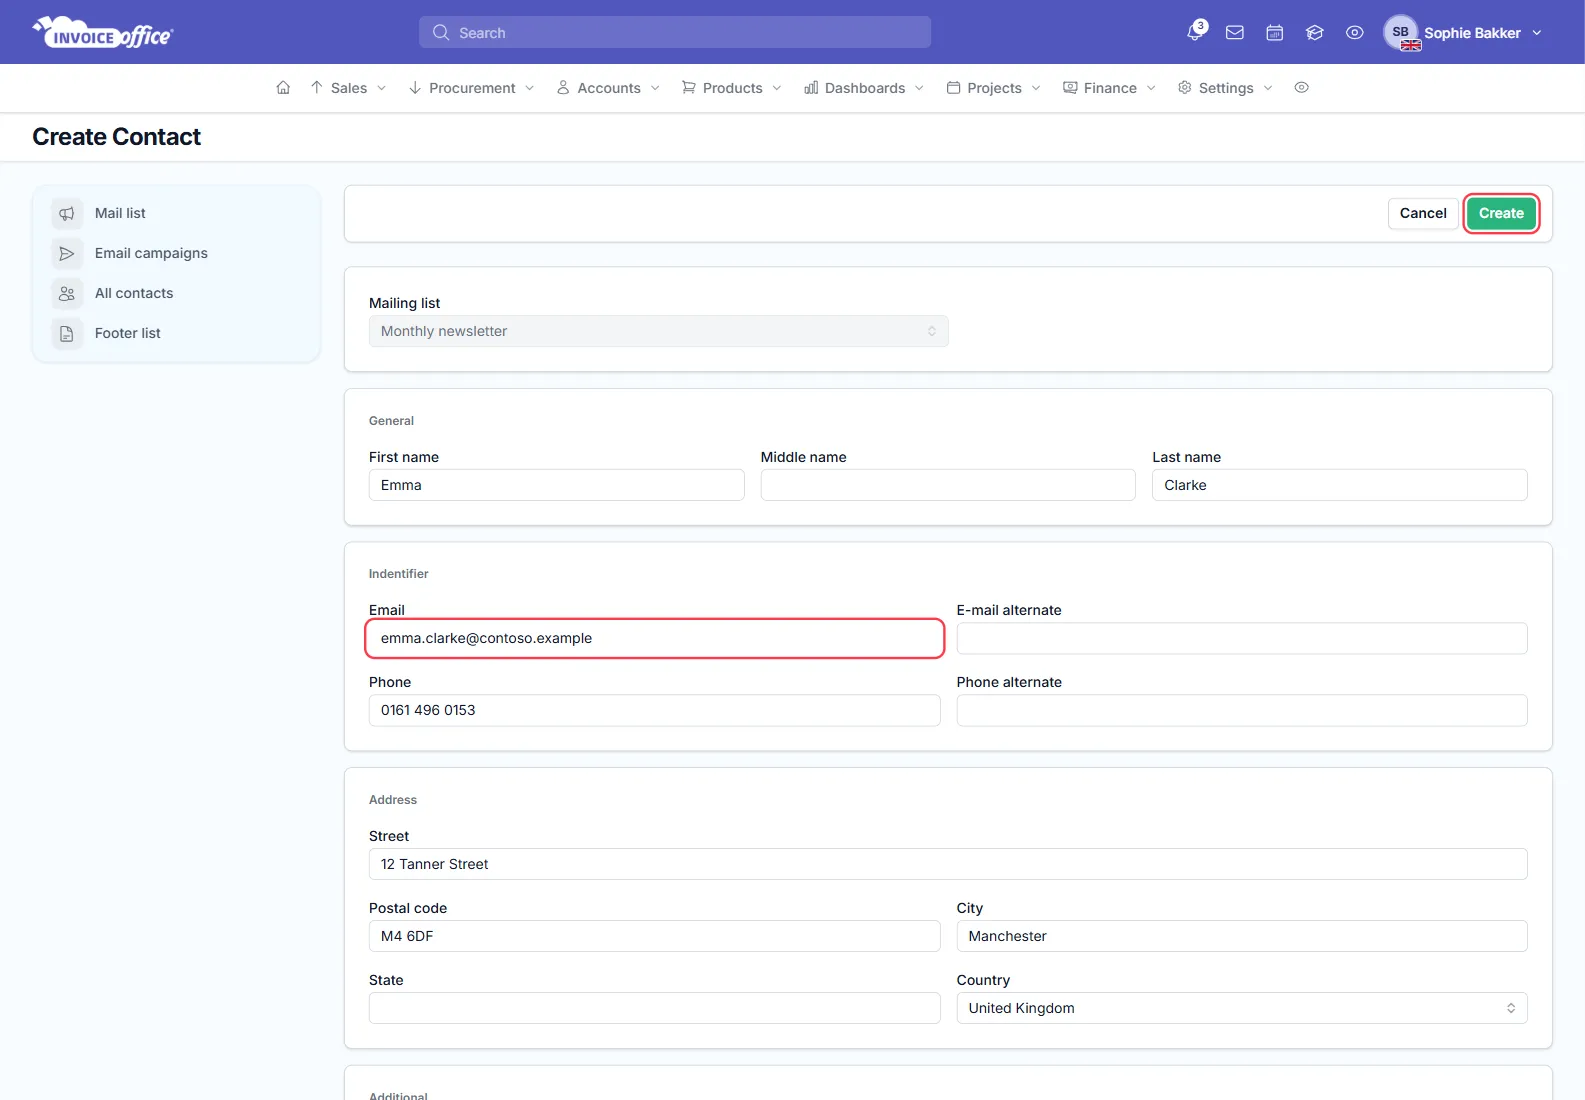
Task: Click the Postal code field
Action: (654, 936)
